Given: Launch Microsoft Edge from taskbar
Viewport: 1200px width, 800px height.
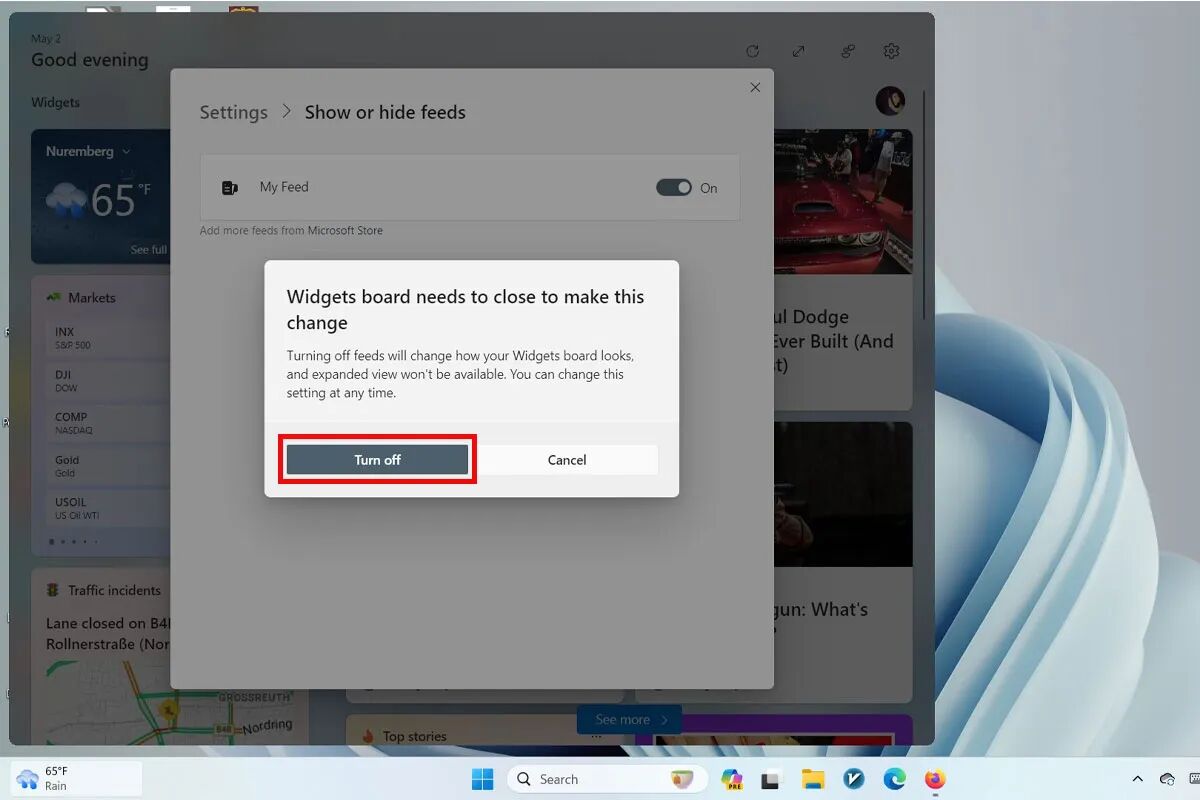Looking at the screenshot, I should tap(894, 779).
